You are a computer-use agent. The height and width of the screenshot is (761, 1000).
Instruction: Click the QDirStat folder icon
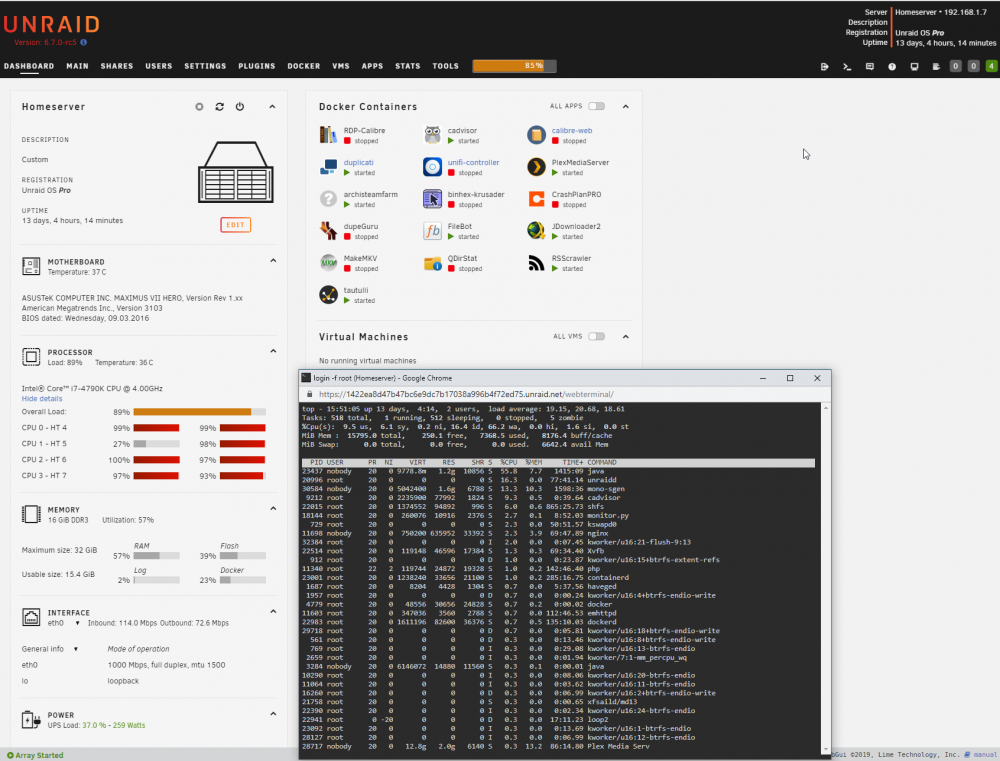(x=432, y=262)
